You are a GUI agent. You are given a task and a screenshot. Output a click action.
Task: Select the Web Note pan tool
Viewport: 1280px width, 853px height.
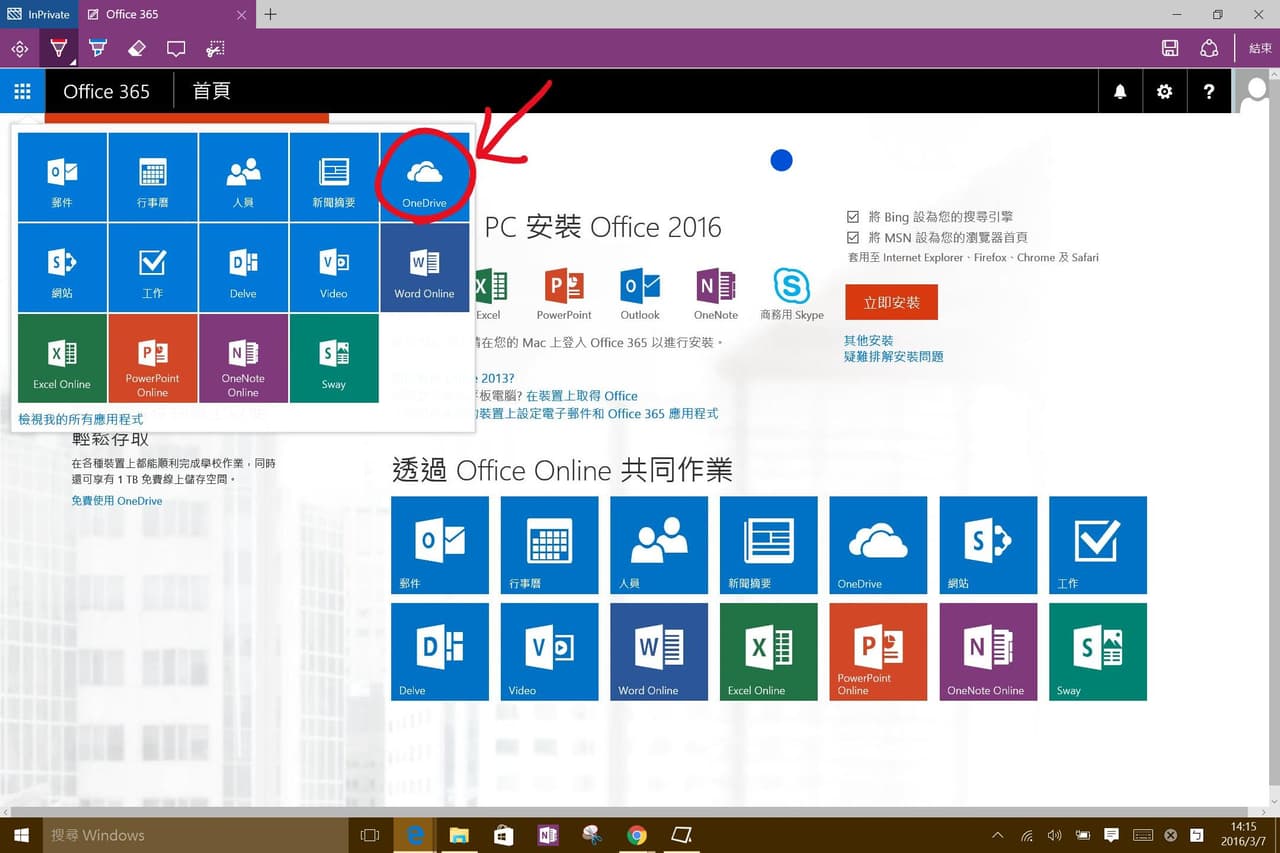click(x=19, y=48)
